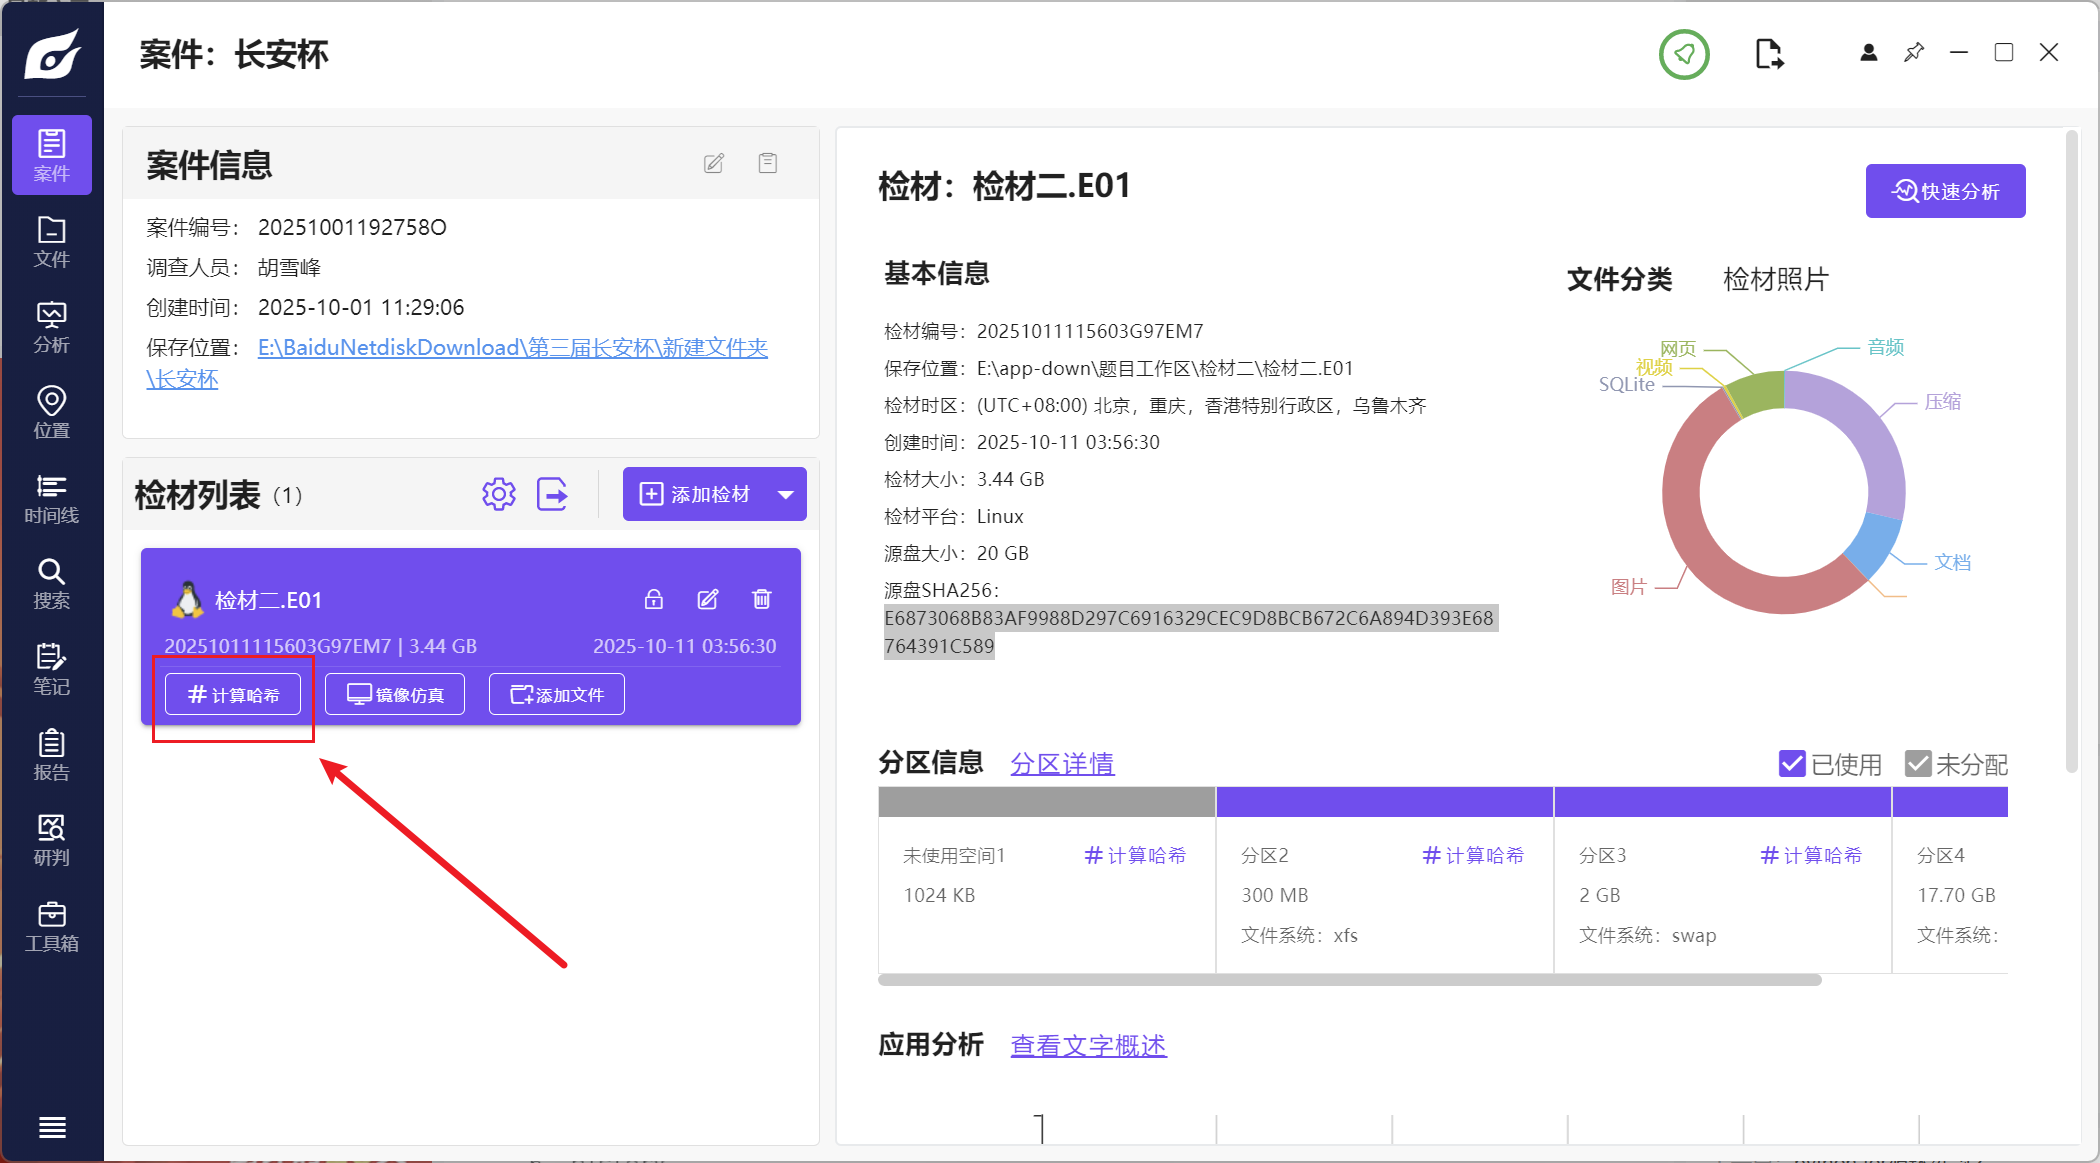Image resolution: width=2100 pixels, height=1163 pixels.
Task: Click the pin window icon
Action: click(1914, 53)
